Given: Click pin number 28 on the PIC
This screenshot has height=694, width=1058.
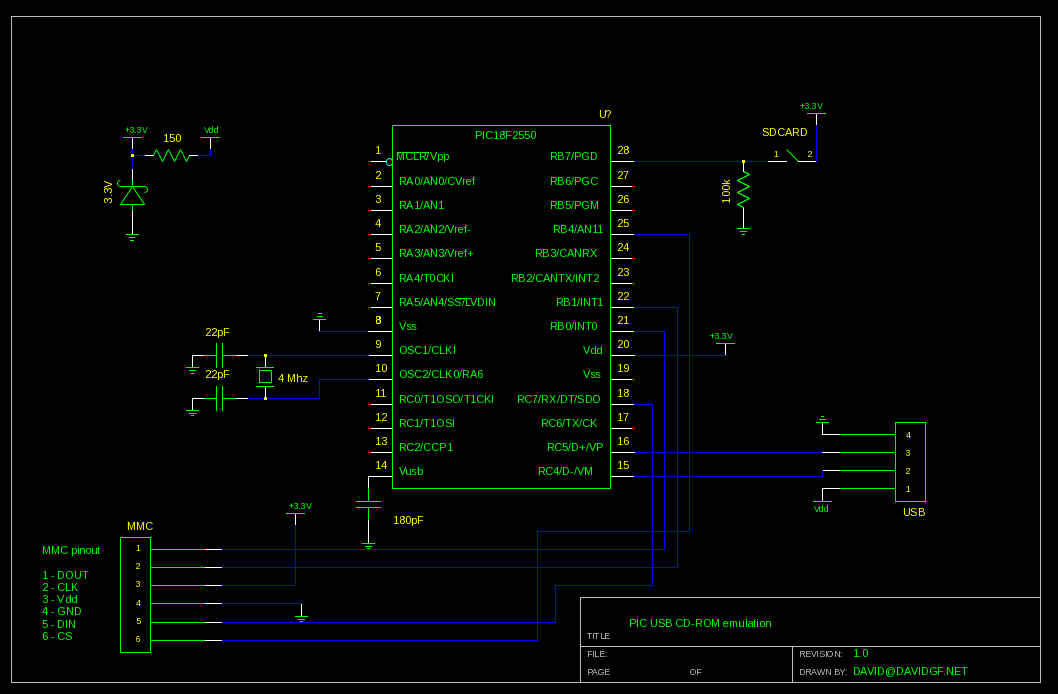Looking at the screenshot, I should point(623,150).
